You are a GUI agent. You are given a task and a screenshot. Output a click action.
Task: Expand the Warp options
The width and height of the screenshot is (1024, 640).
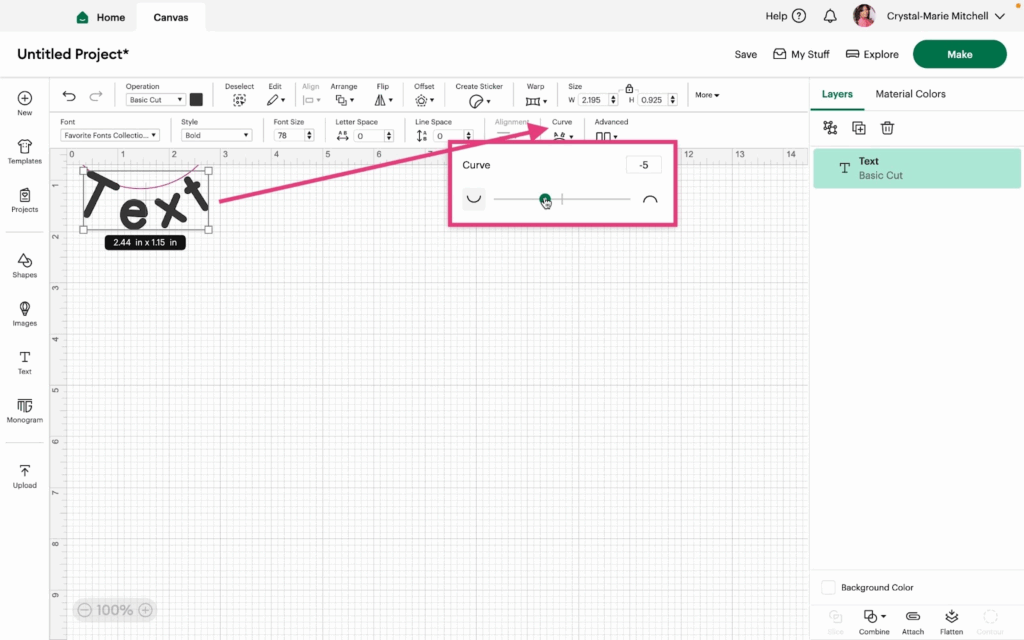(x=536, y=101)
